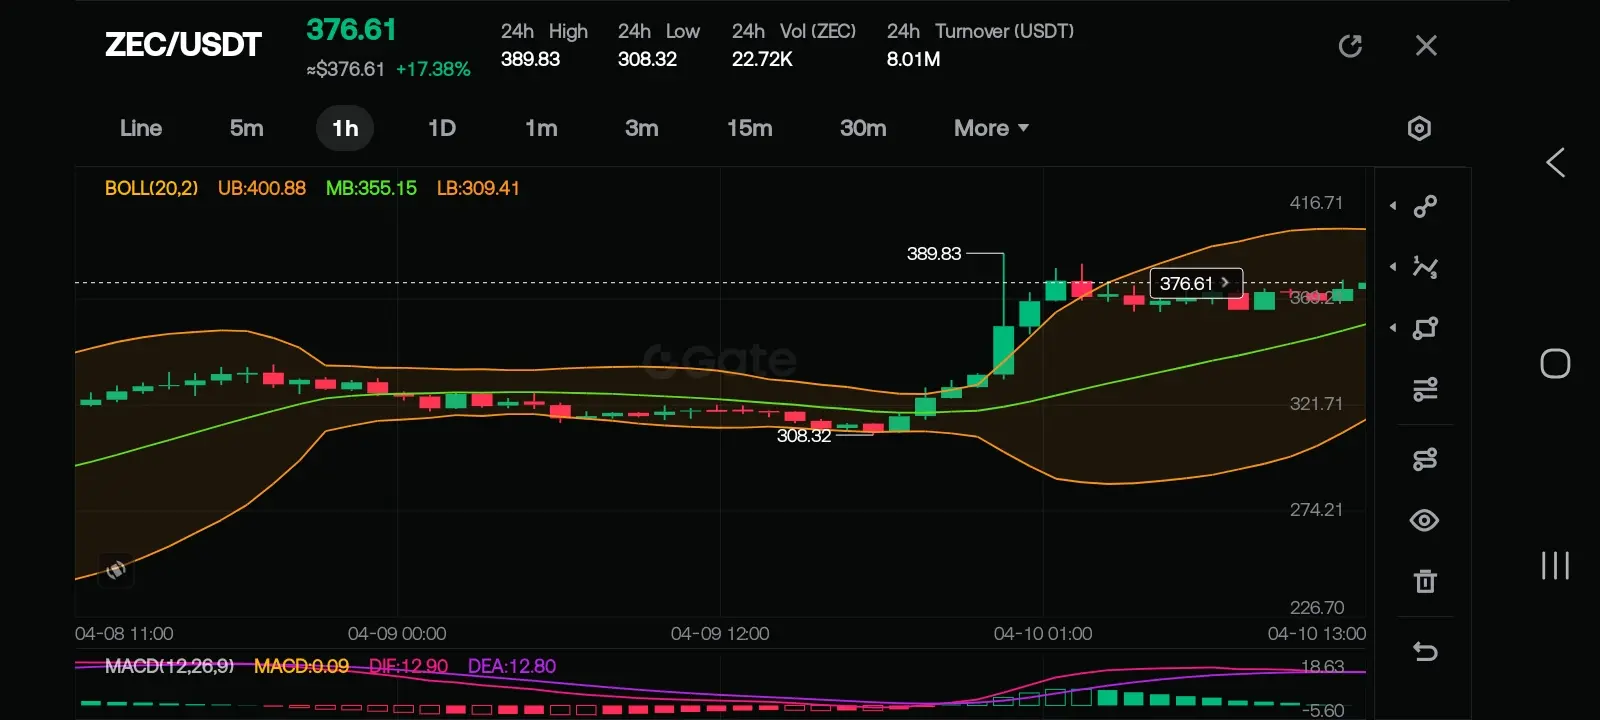Viewport: 1600px width, 720px height.
Task: Select the trend line drawing tool
Action: [x=1425, y=206]
